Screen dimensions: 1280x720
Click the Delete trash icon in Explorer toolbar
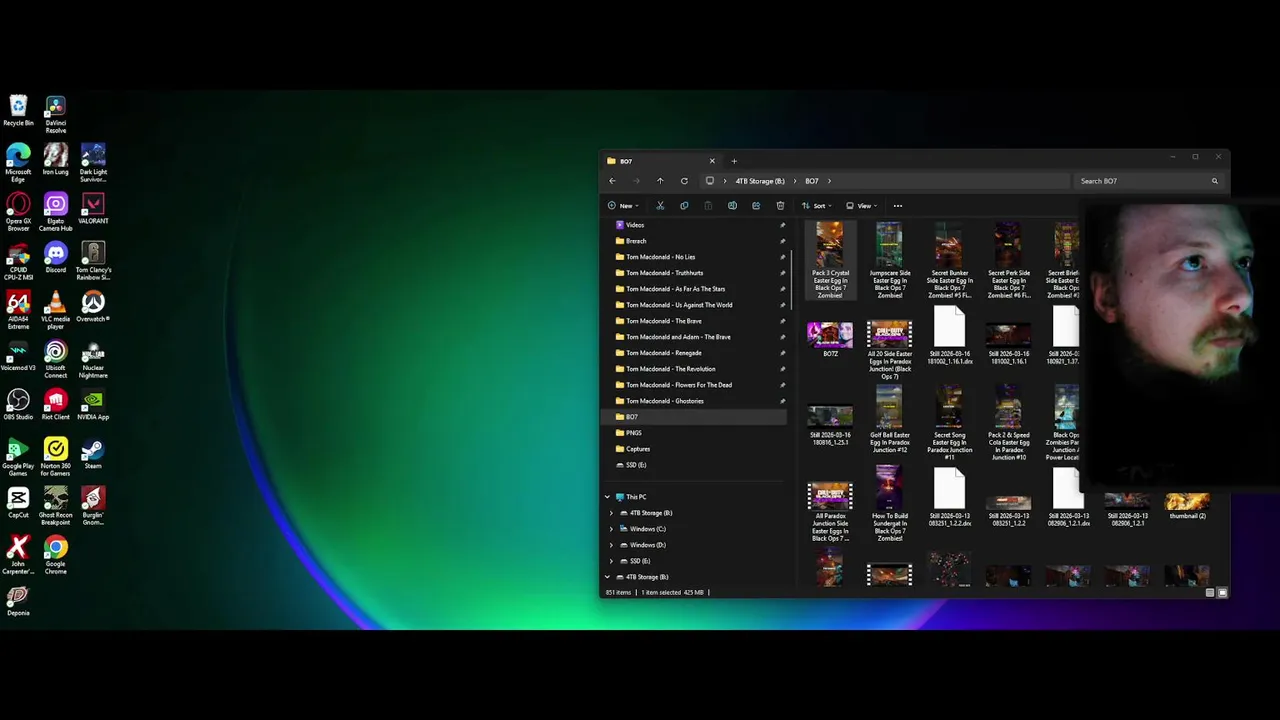click(x=780, y=206)
